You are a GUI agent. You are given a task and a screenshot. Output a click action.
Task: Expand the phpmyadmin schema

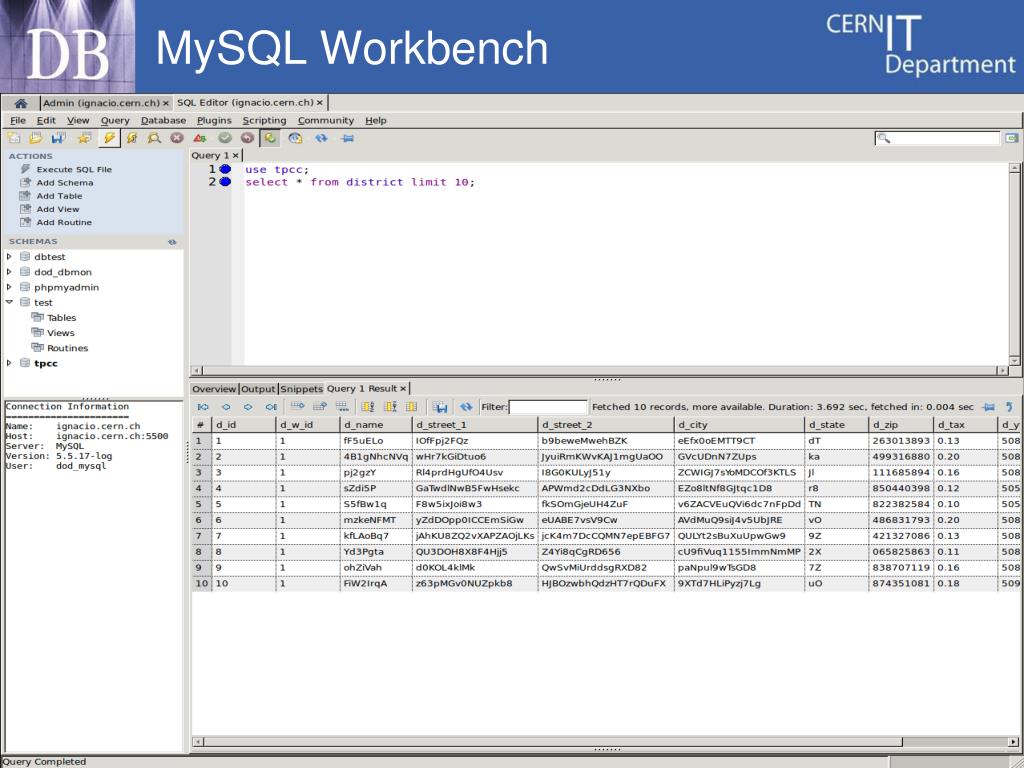pos(9,287)
